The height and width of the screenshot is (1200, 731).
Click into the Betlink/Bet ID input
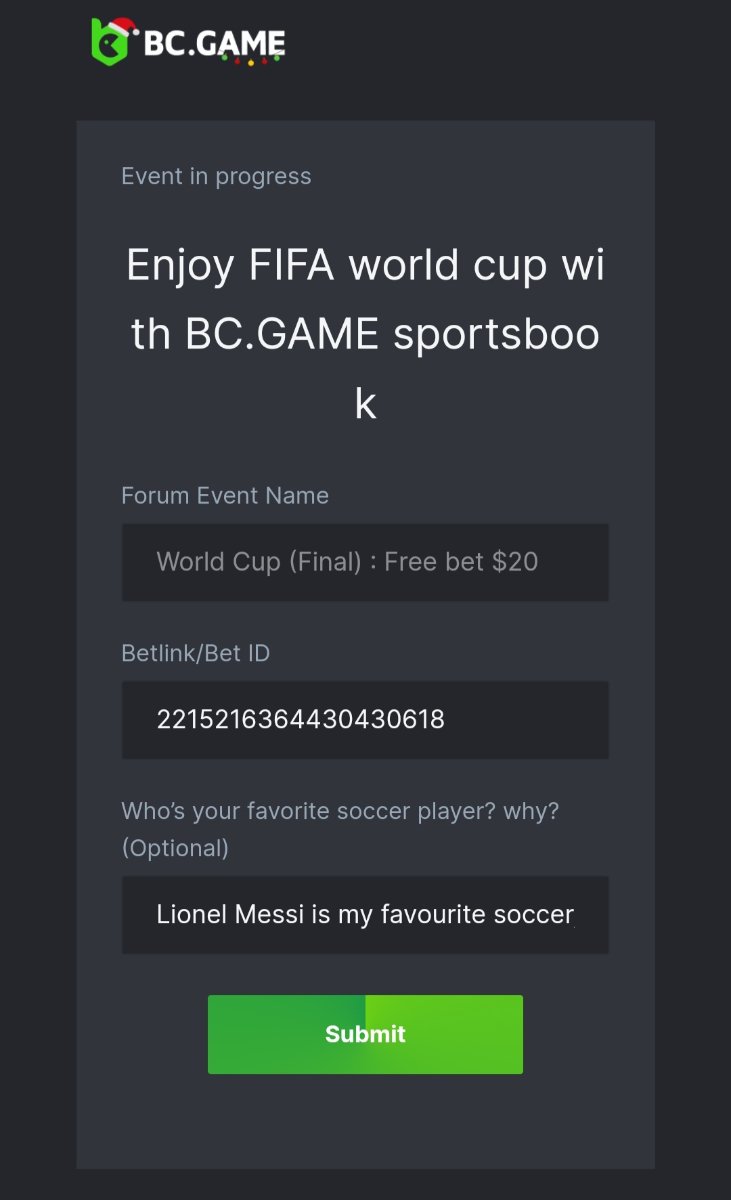pos(365,719)
